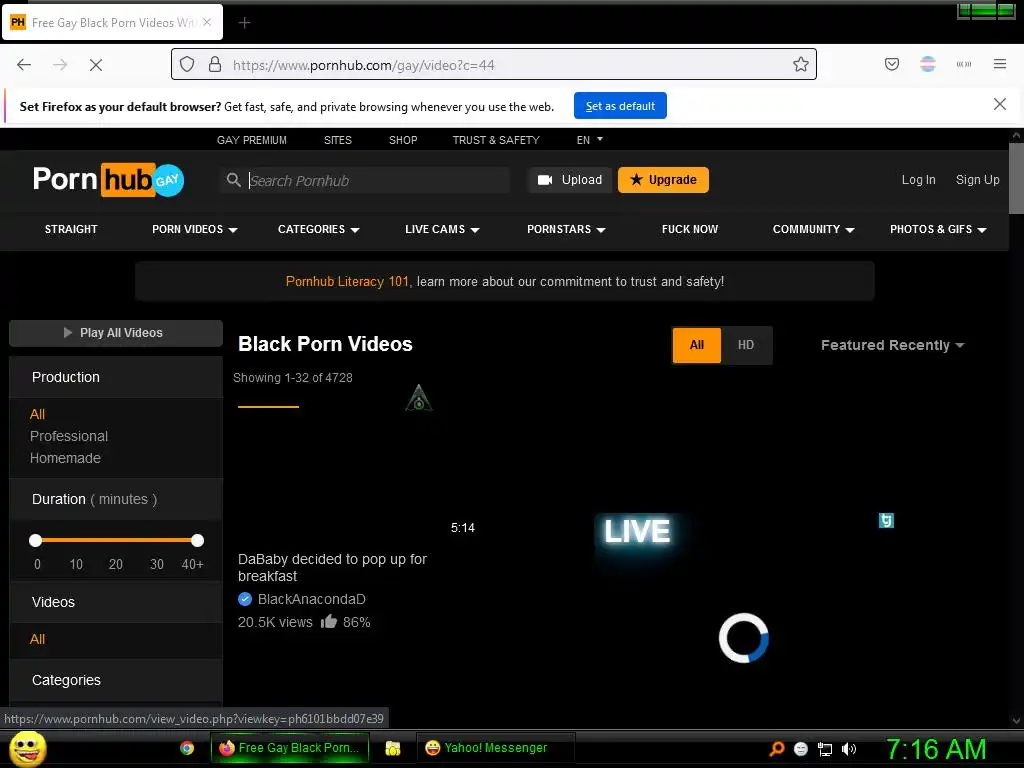
Task: Select the All video quality toggle
Action: [x=697, y=345]
